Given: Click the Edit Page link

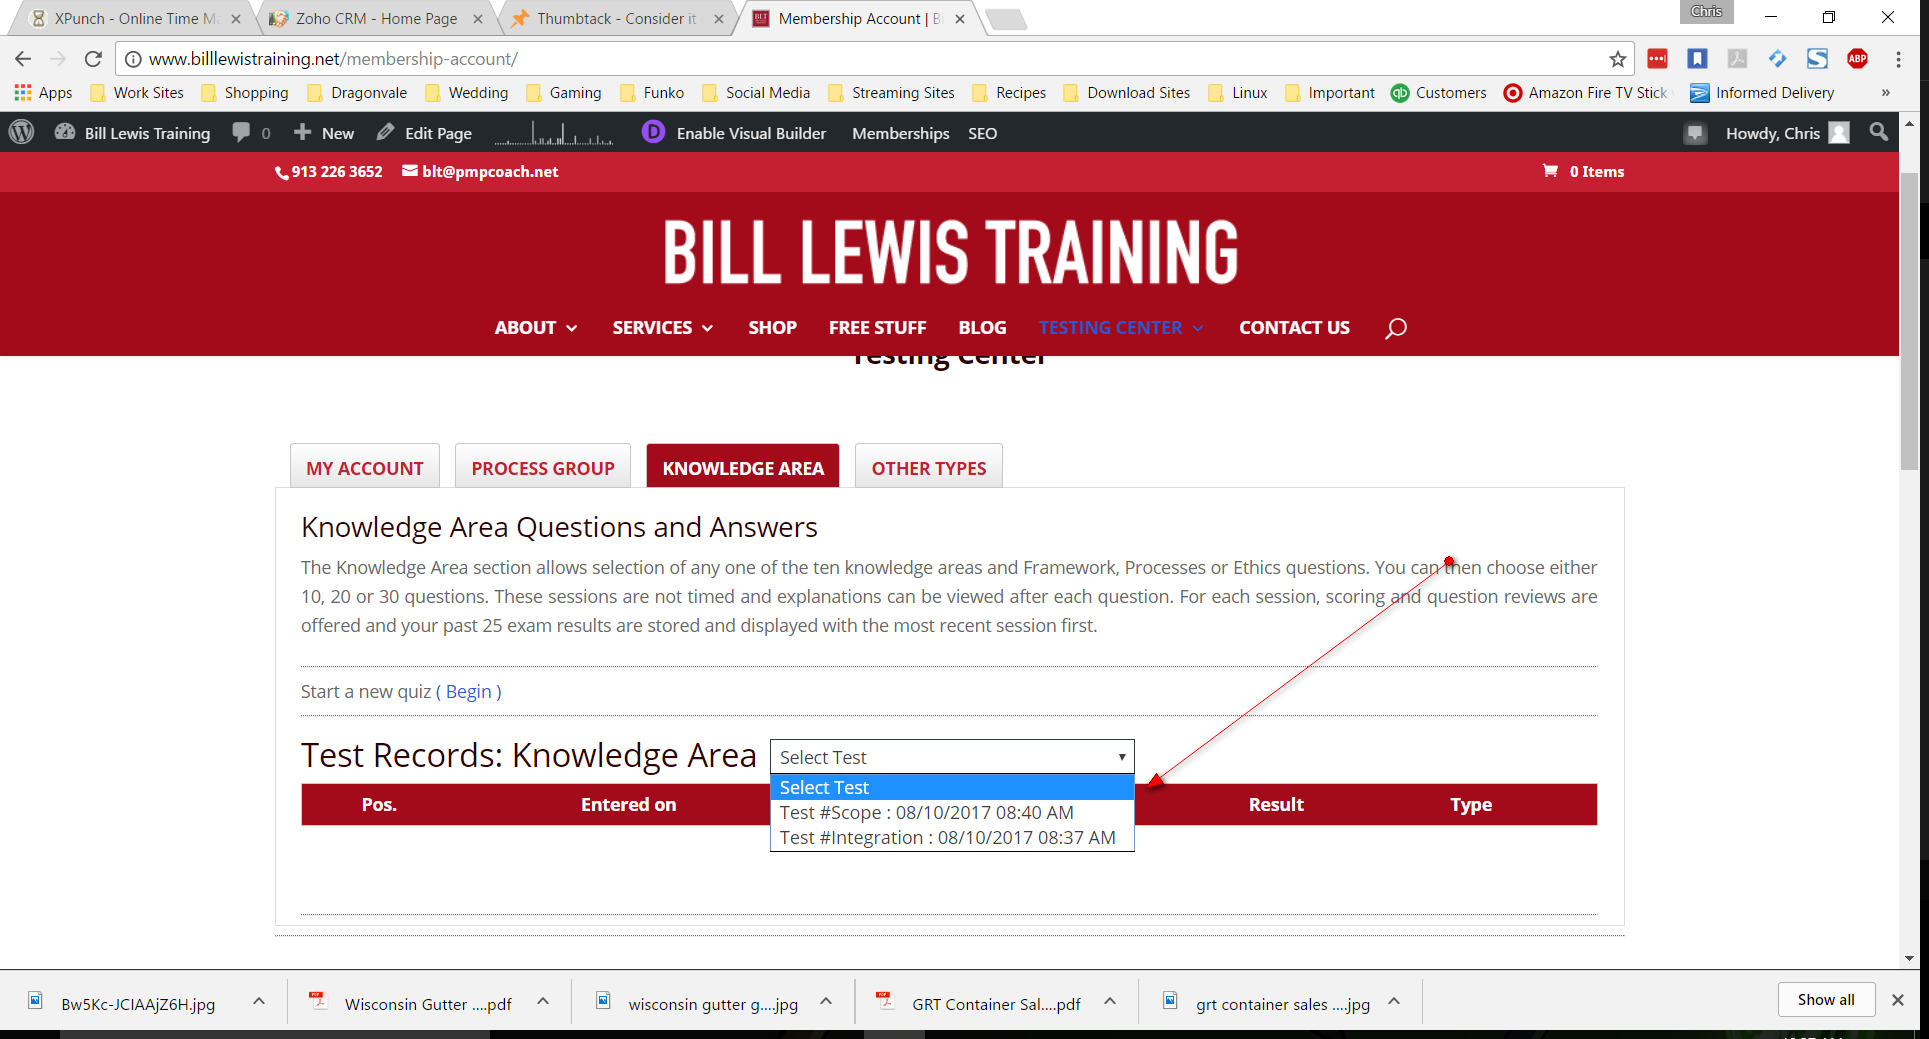Looking at the screenshot, I should 425,133.
